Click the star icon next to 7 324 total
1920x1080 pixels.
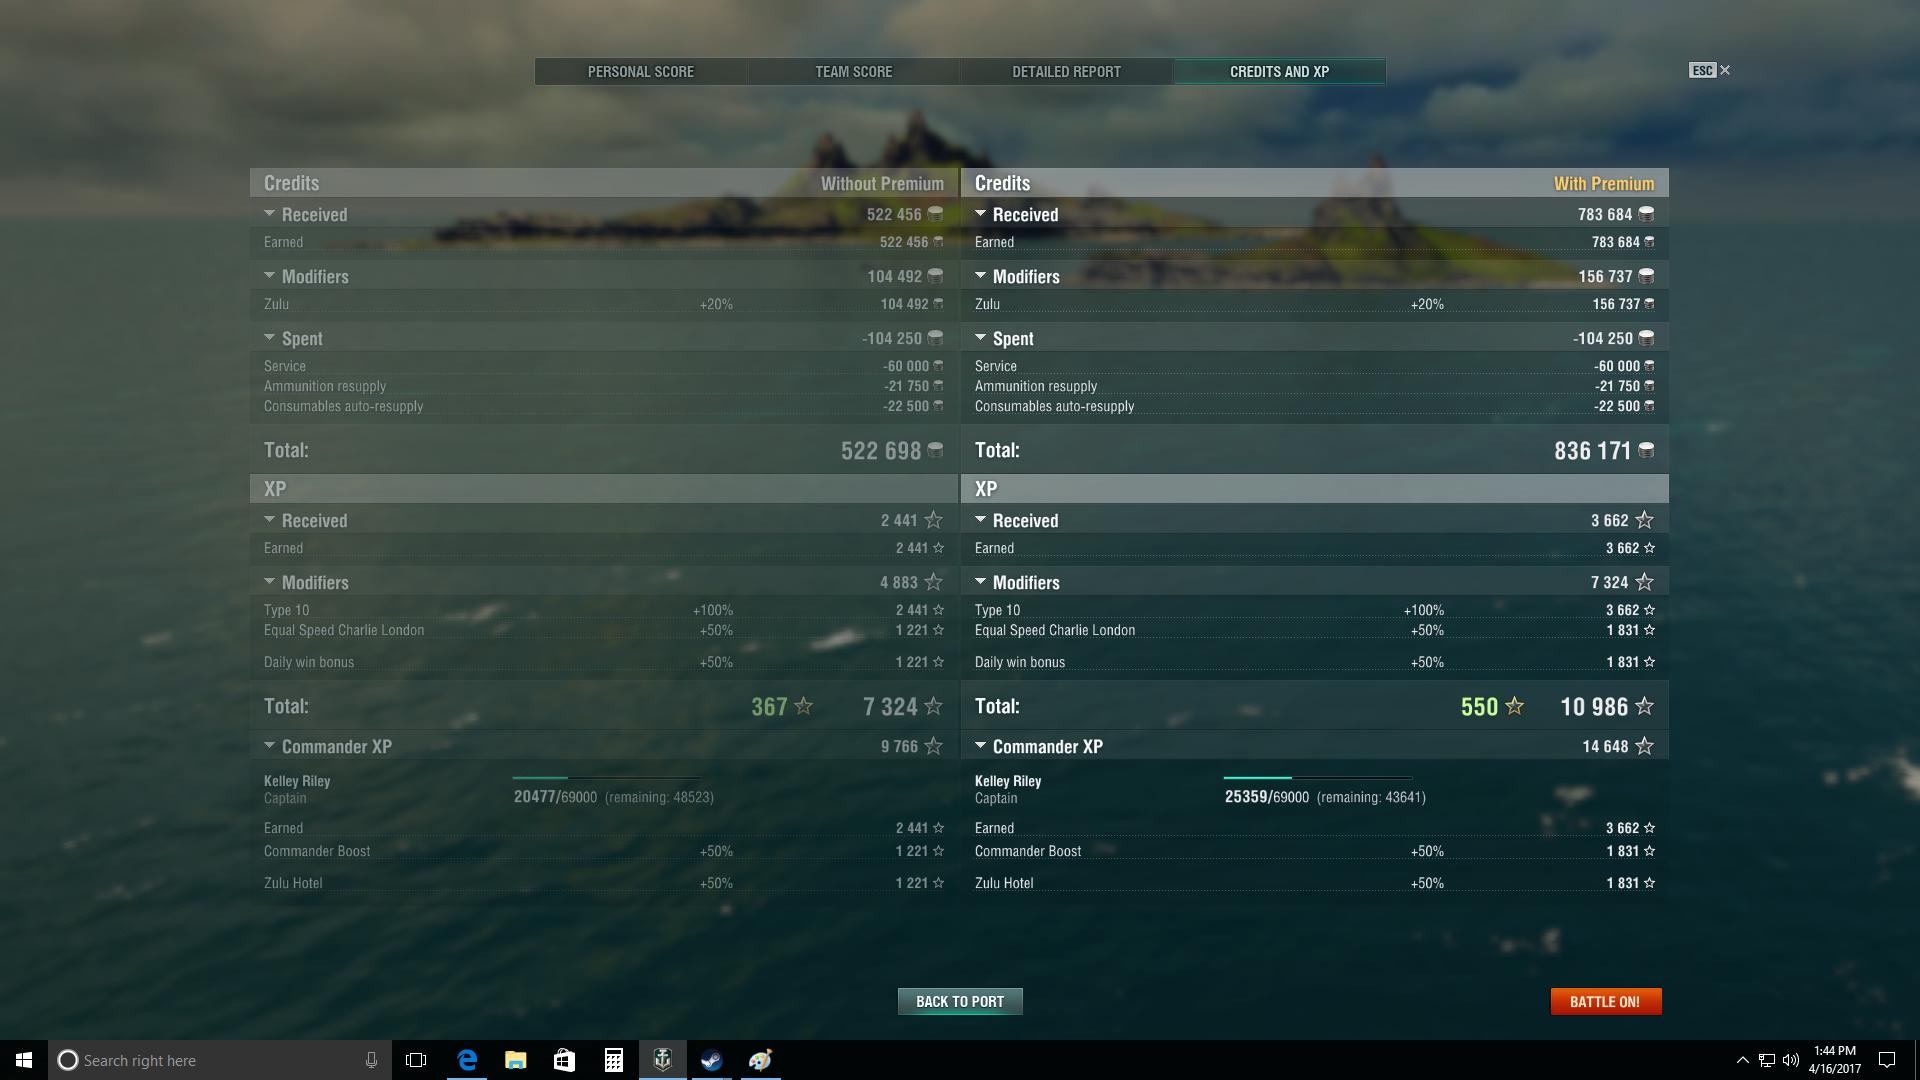point(934,706)
